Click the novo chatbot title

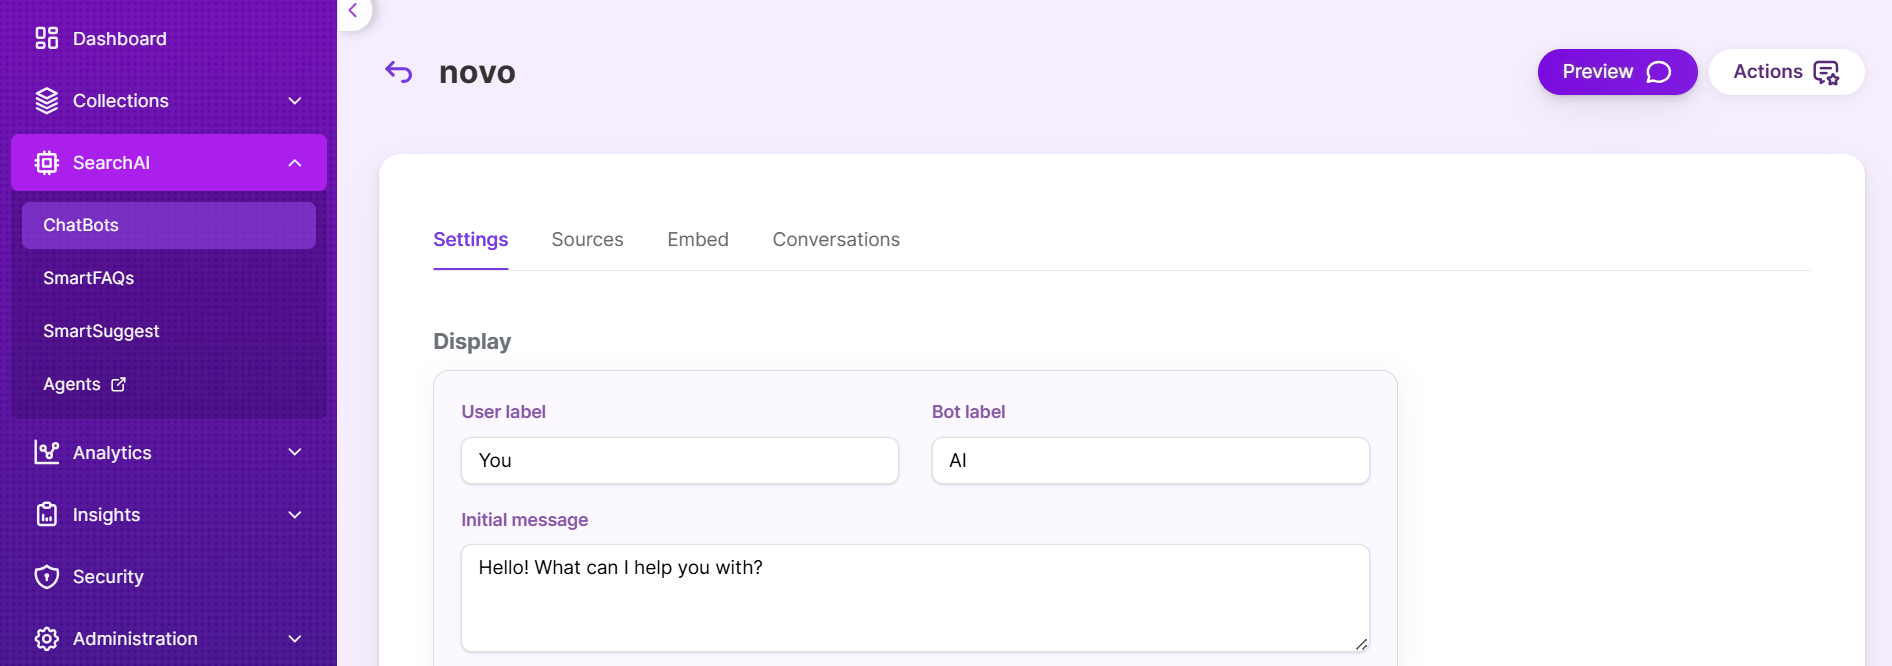(477, 72)
